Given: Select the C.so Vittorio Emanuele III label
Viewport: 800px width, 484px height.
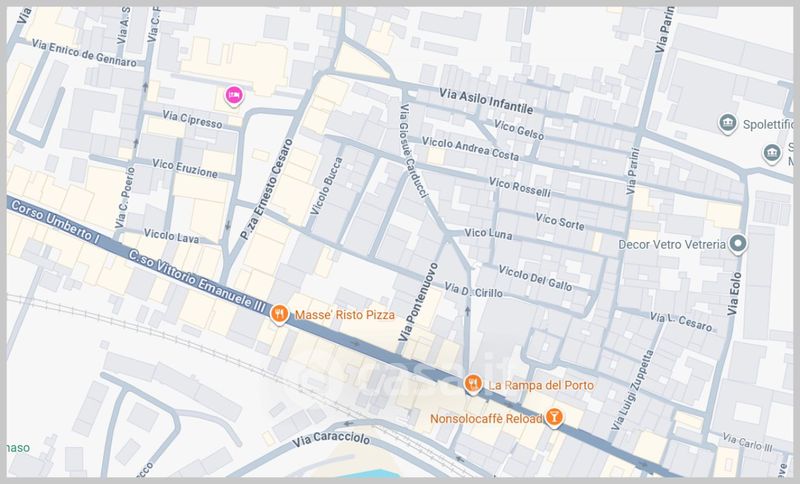Looking at the screenshot, I should click(197, 281).
